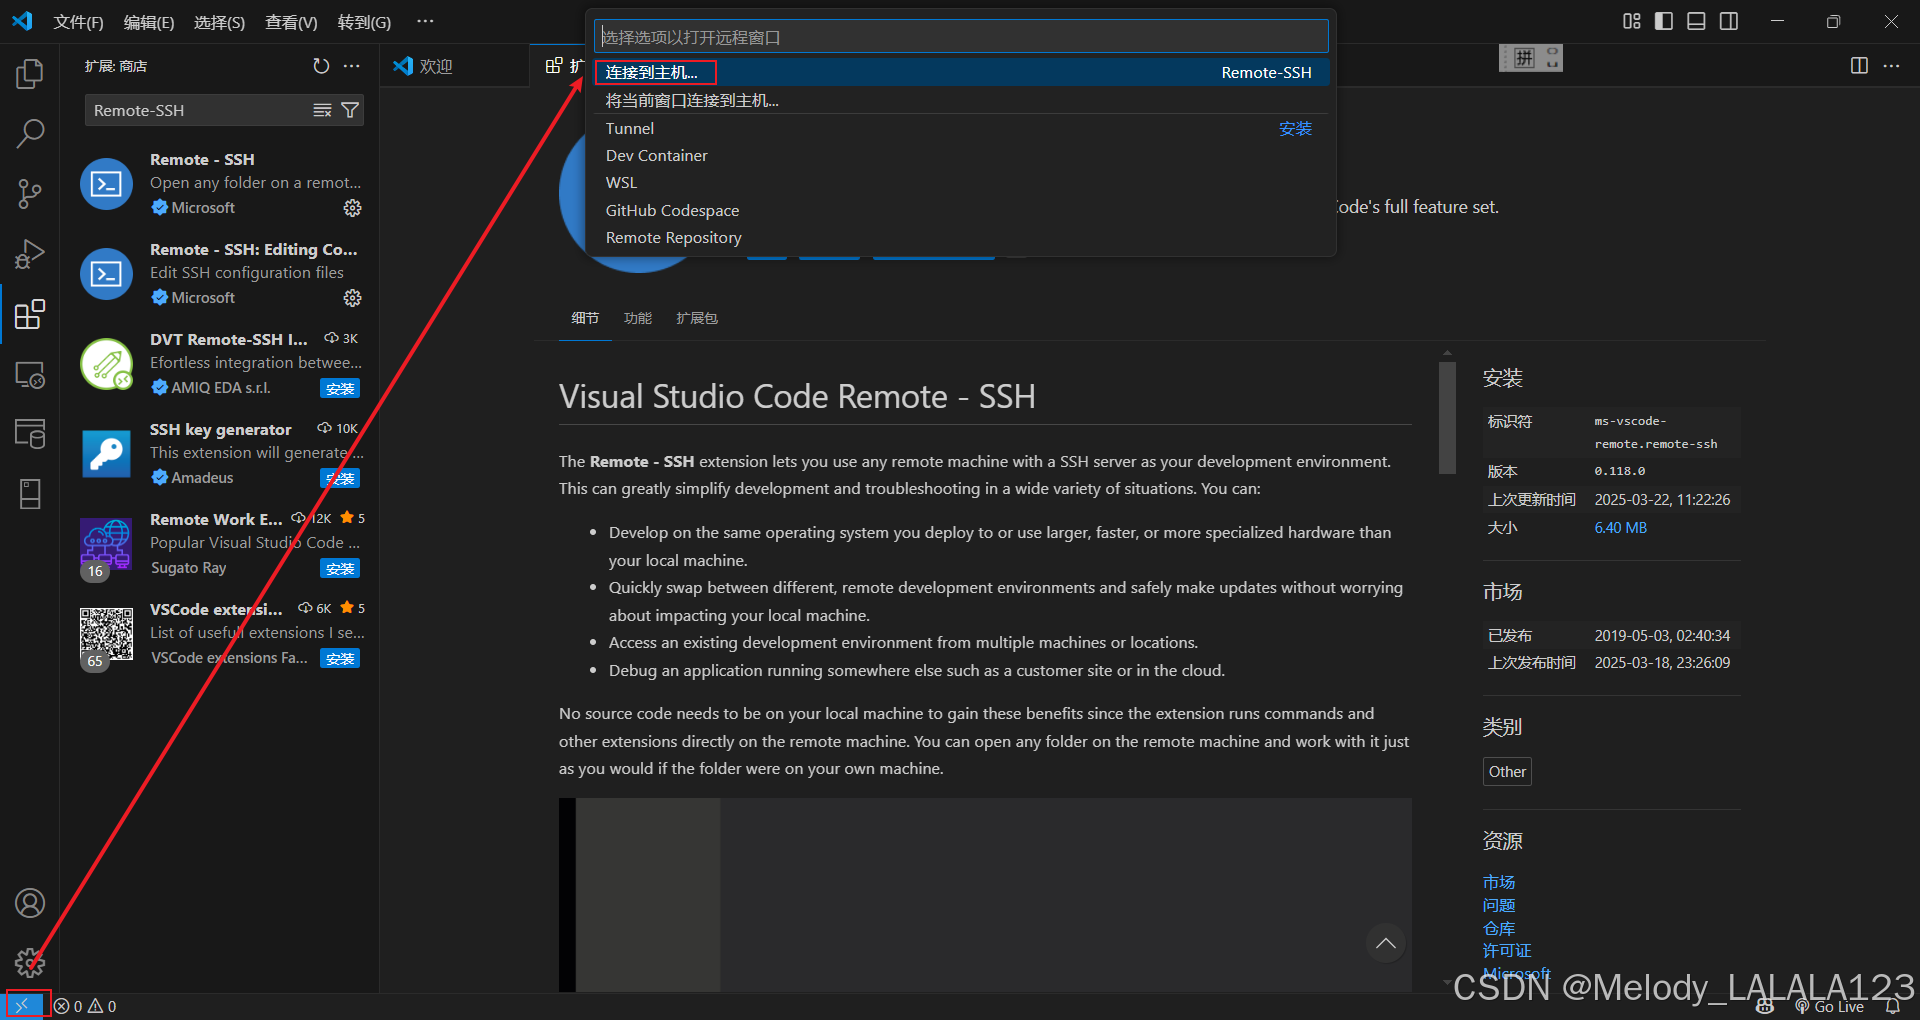Choose Tunnel in remote options

961,128
